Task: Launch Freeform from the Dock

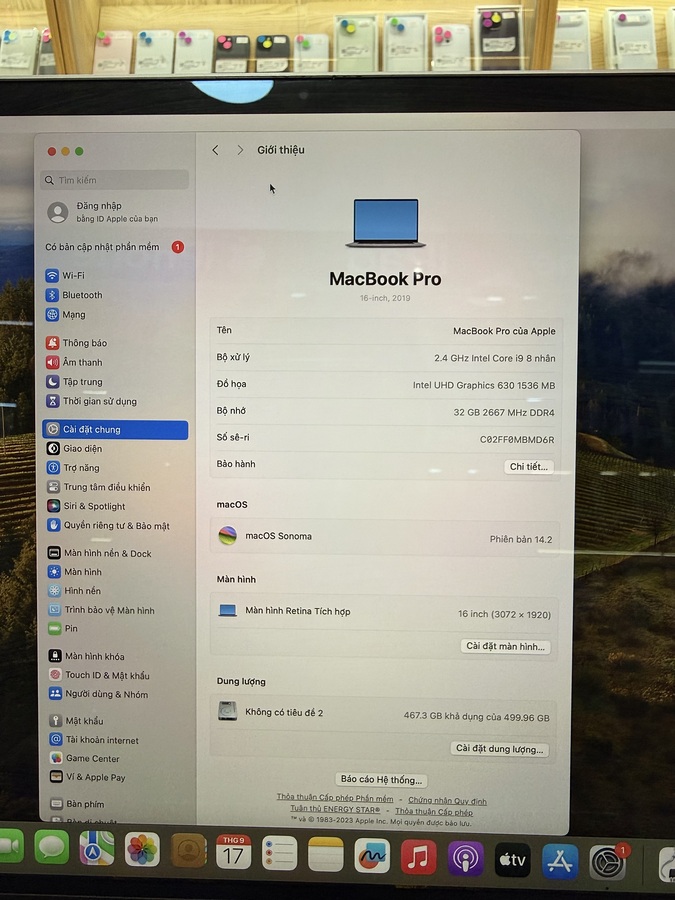Action: [x=372, y=856]
